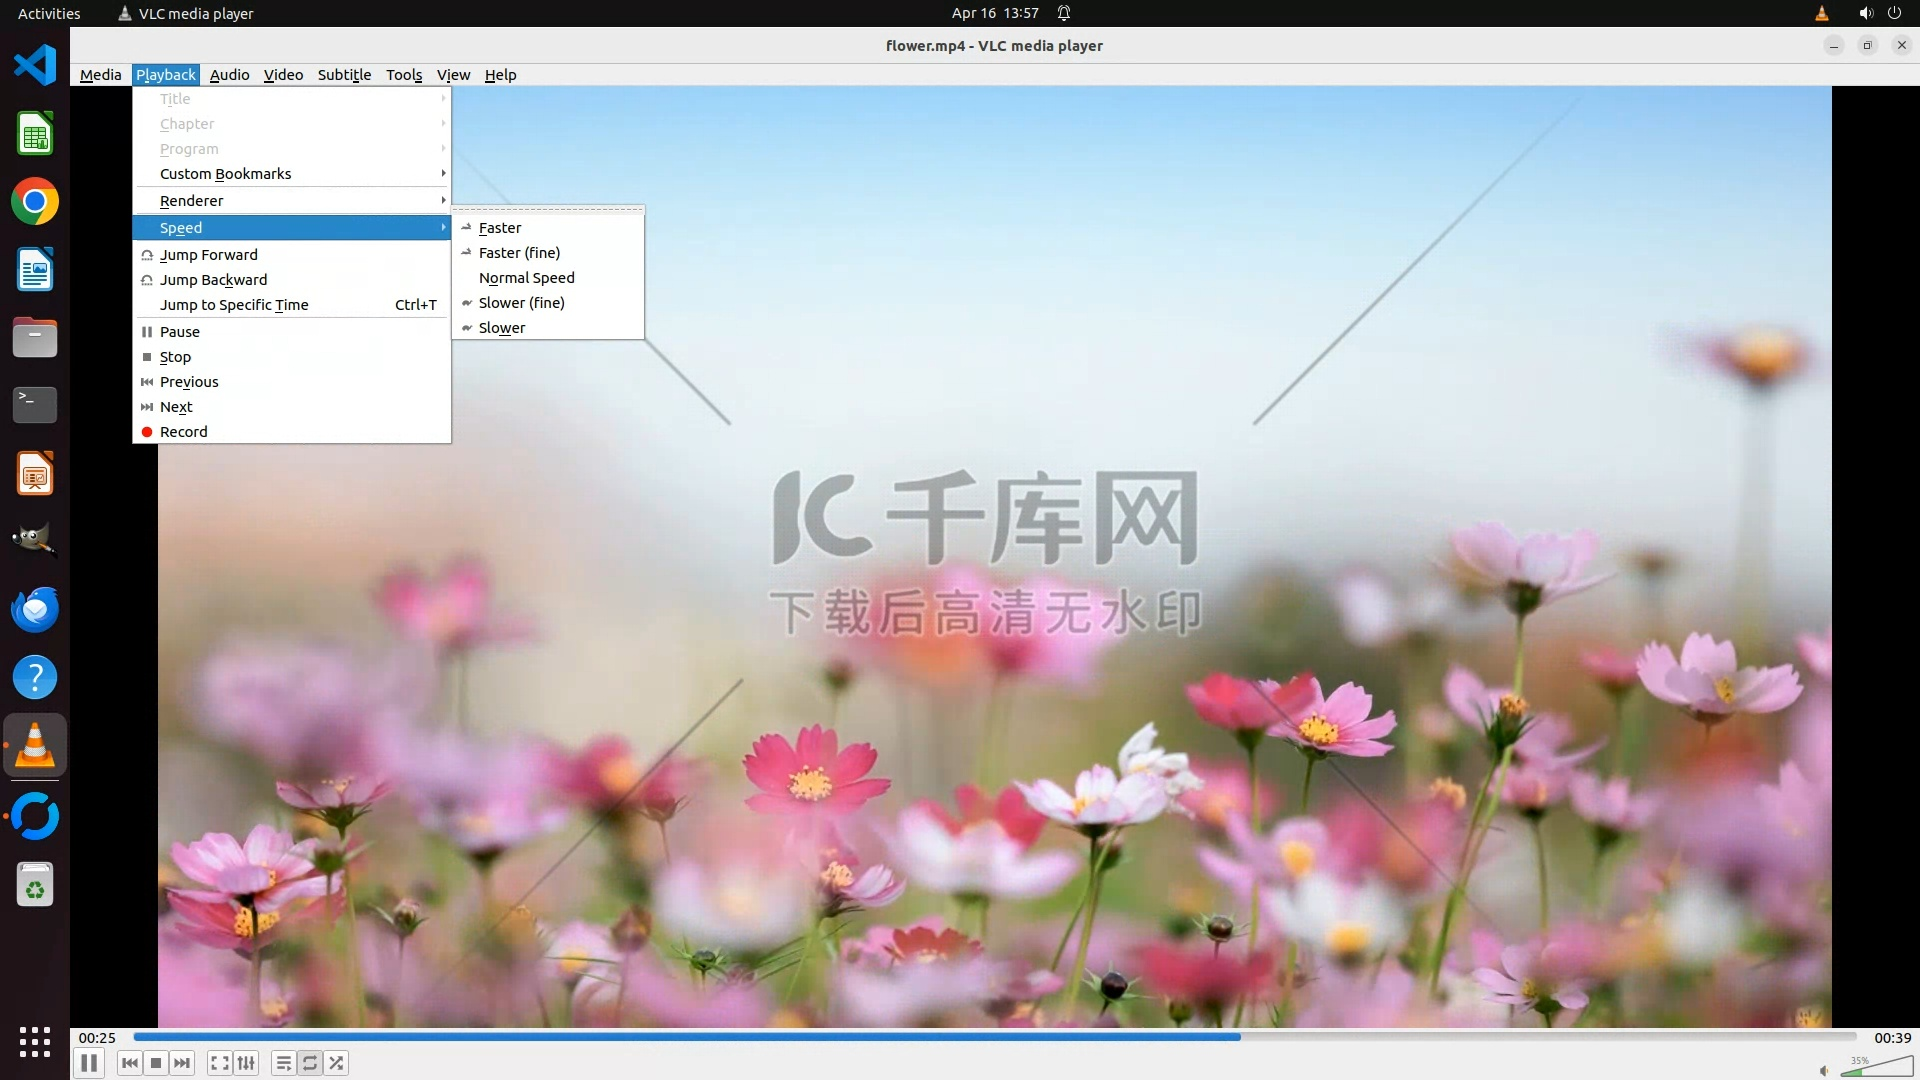Click Jump to Specific Time

tap(234, 305)
